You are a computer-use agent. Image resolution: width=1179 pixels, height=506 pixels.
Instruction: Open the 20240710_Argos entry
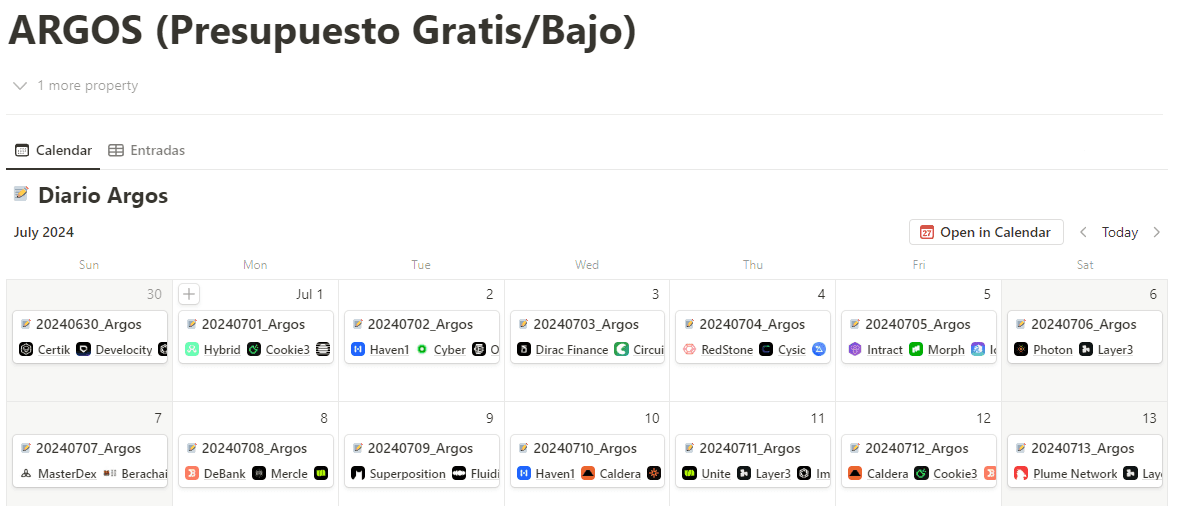pyautogui.click(x=586, y=448)
